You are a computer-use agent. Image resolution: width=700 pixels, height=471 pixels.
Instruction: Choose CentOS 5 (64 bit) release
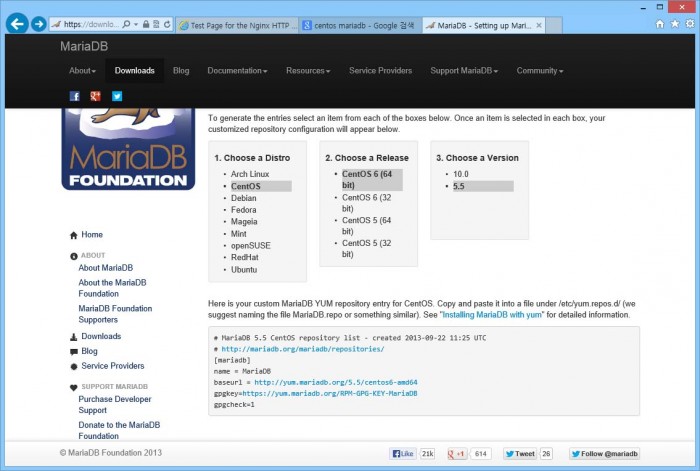click(x=367, y=226)
